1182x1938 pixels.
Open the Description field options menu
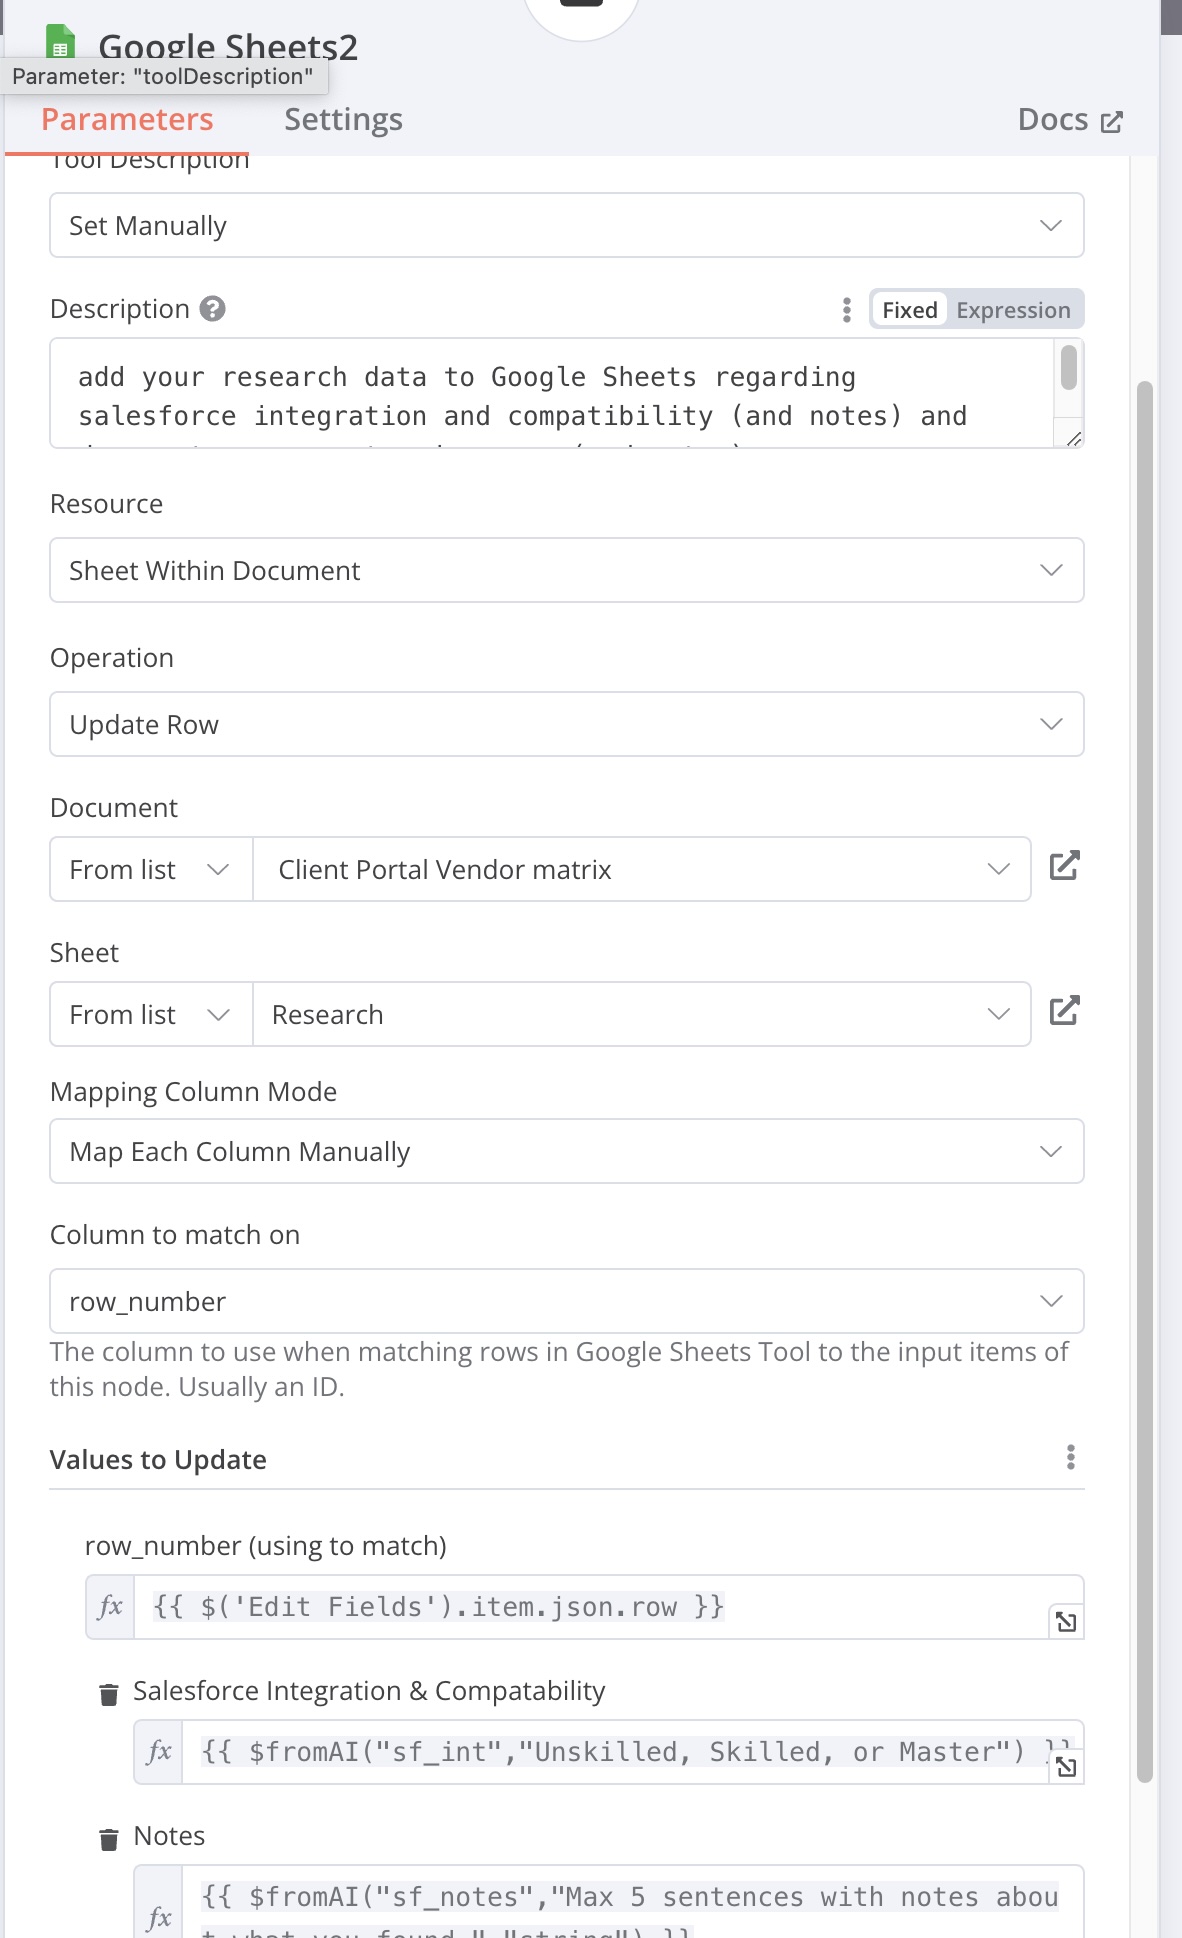coord(847,310)
